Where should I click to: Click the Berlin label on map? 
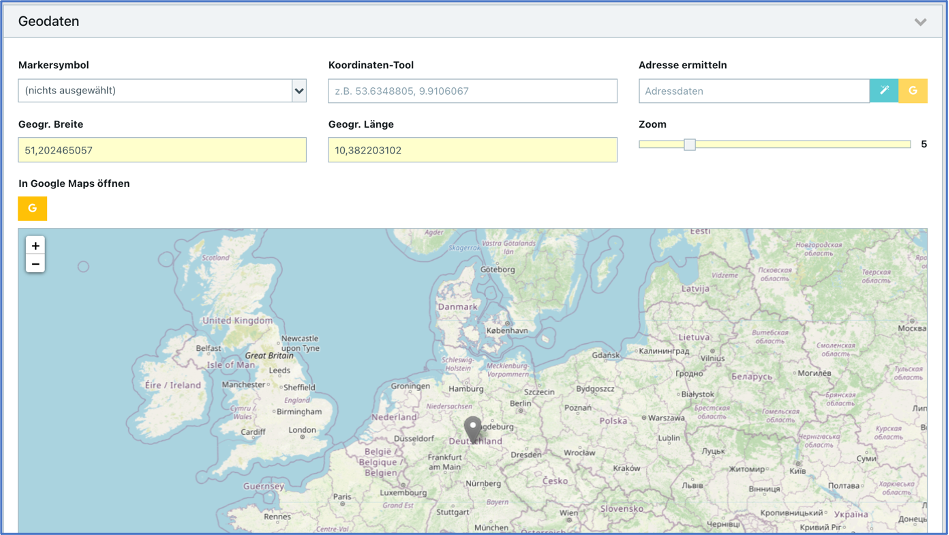[x=520, y=404]
